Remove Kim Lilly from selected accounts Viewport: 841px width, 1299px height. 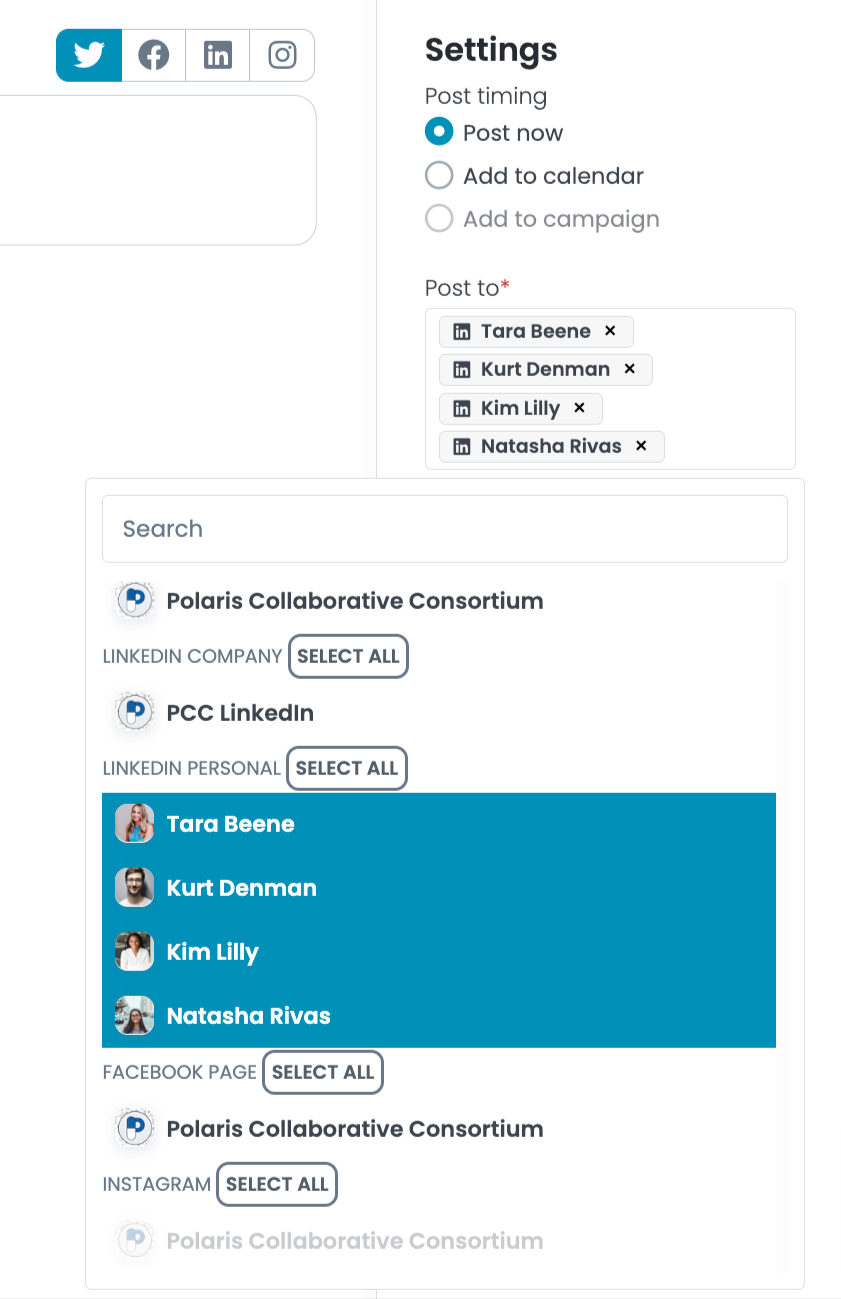pos(579,408)
